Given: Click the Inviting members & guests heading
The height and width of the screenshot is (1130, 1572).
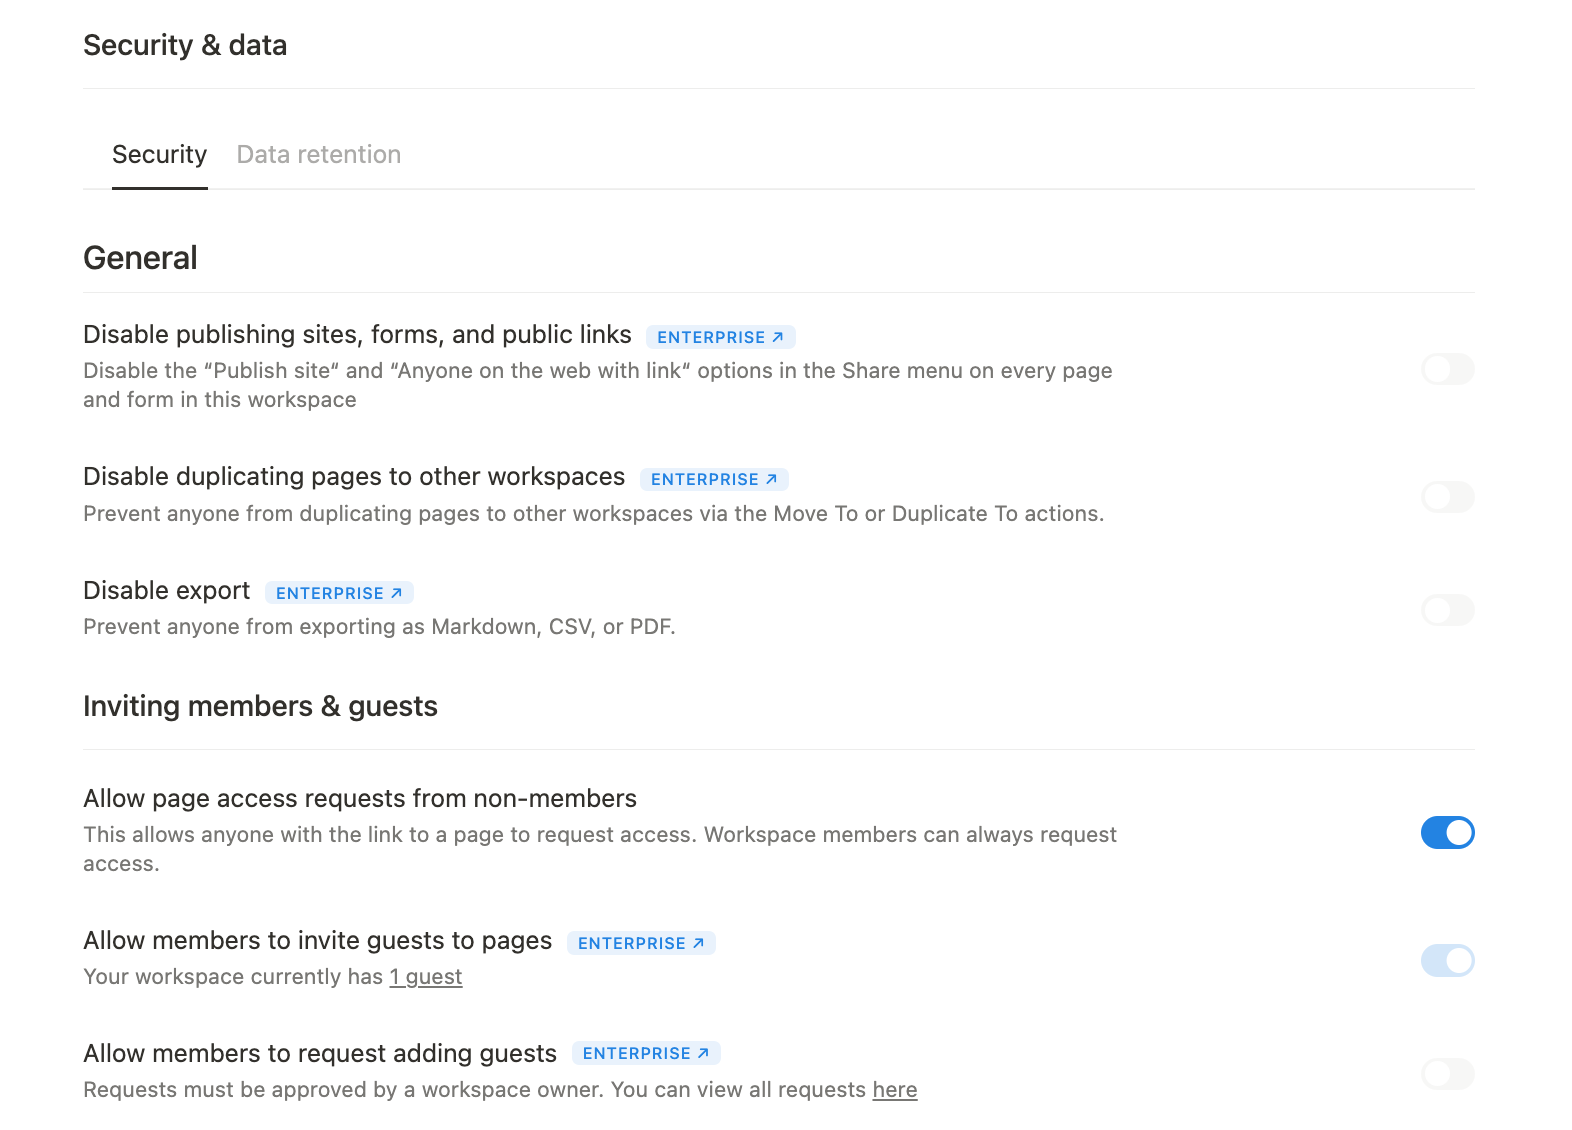Looking at the screenshot, I should coord(260,706).
